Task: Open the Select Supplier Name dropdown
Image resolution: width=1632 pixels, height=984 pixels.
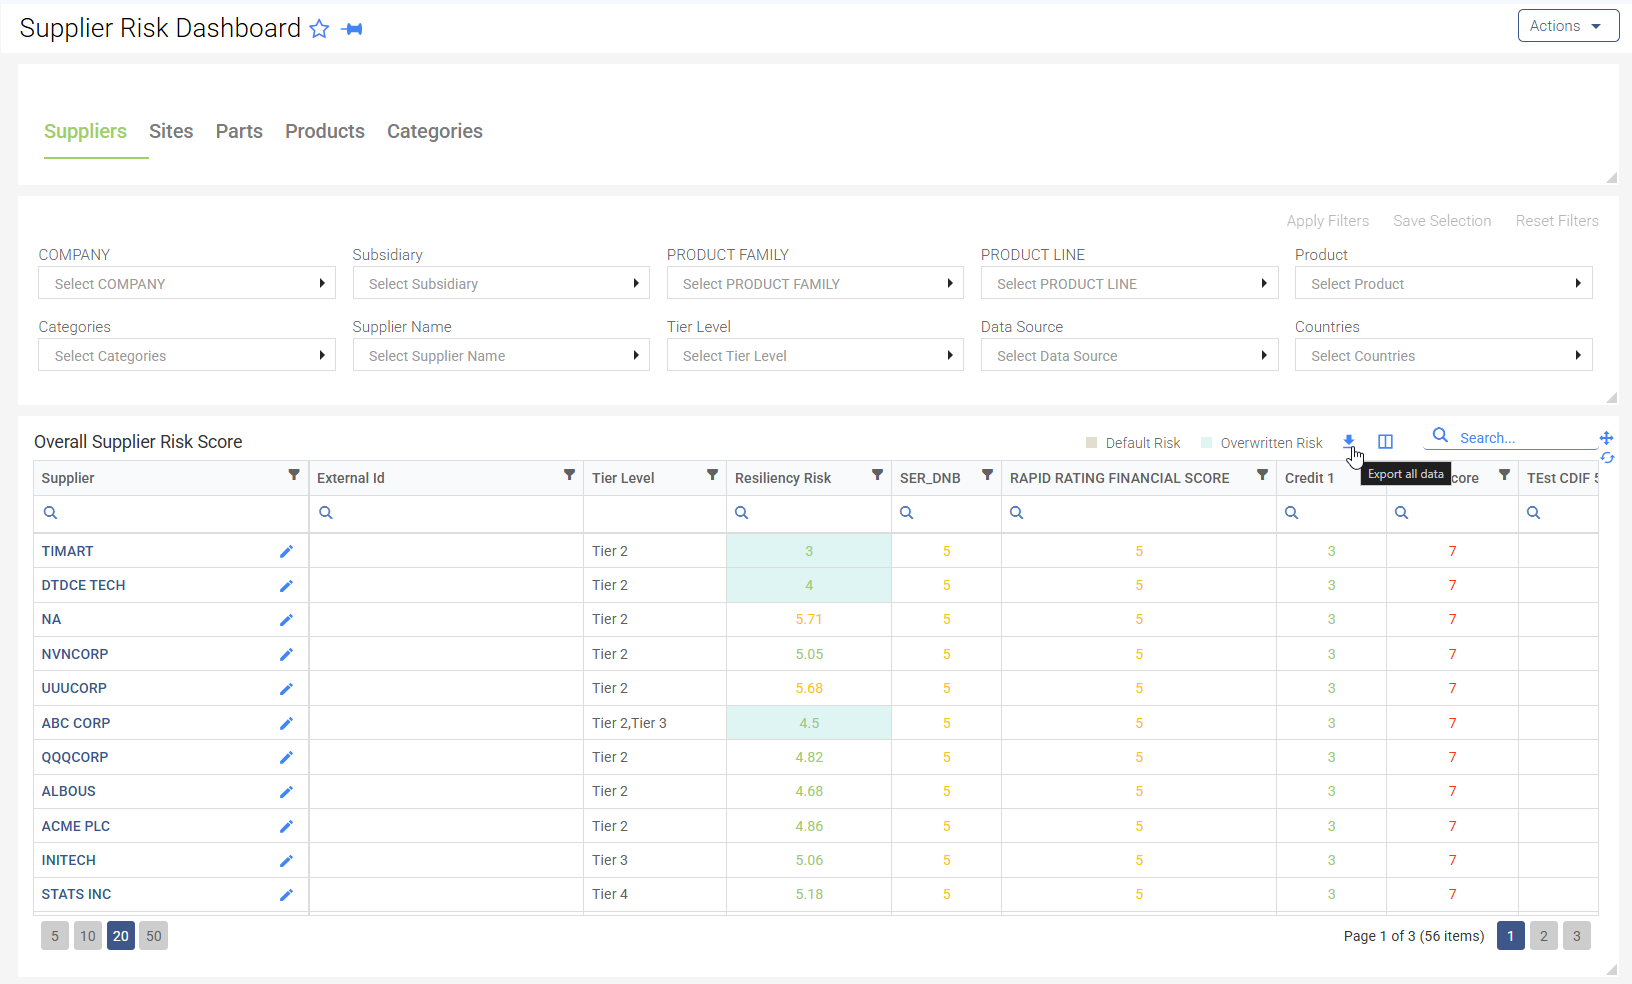Action: pos(501,355)
